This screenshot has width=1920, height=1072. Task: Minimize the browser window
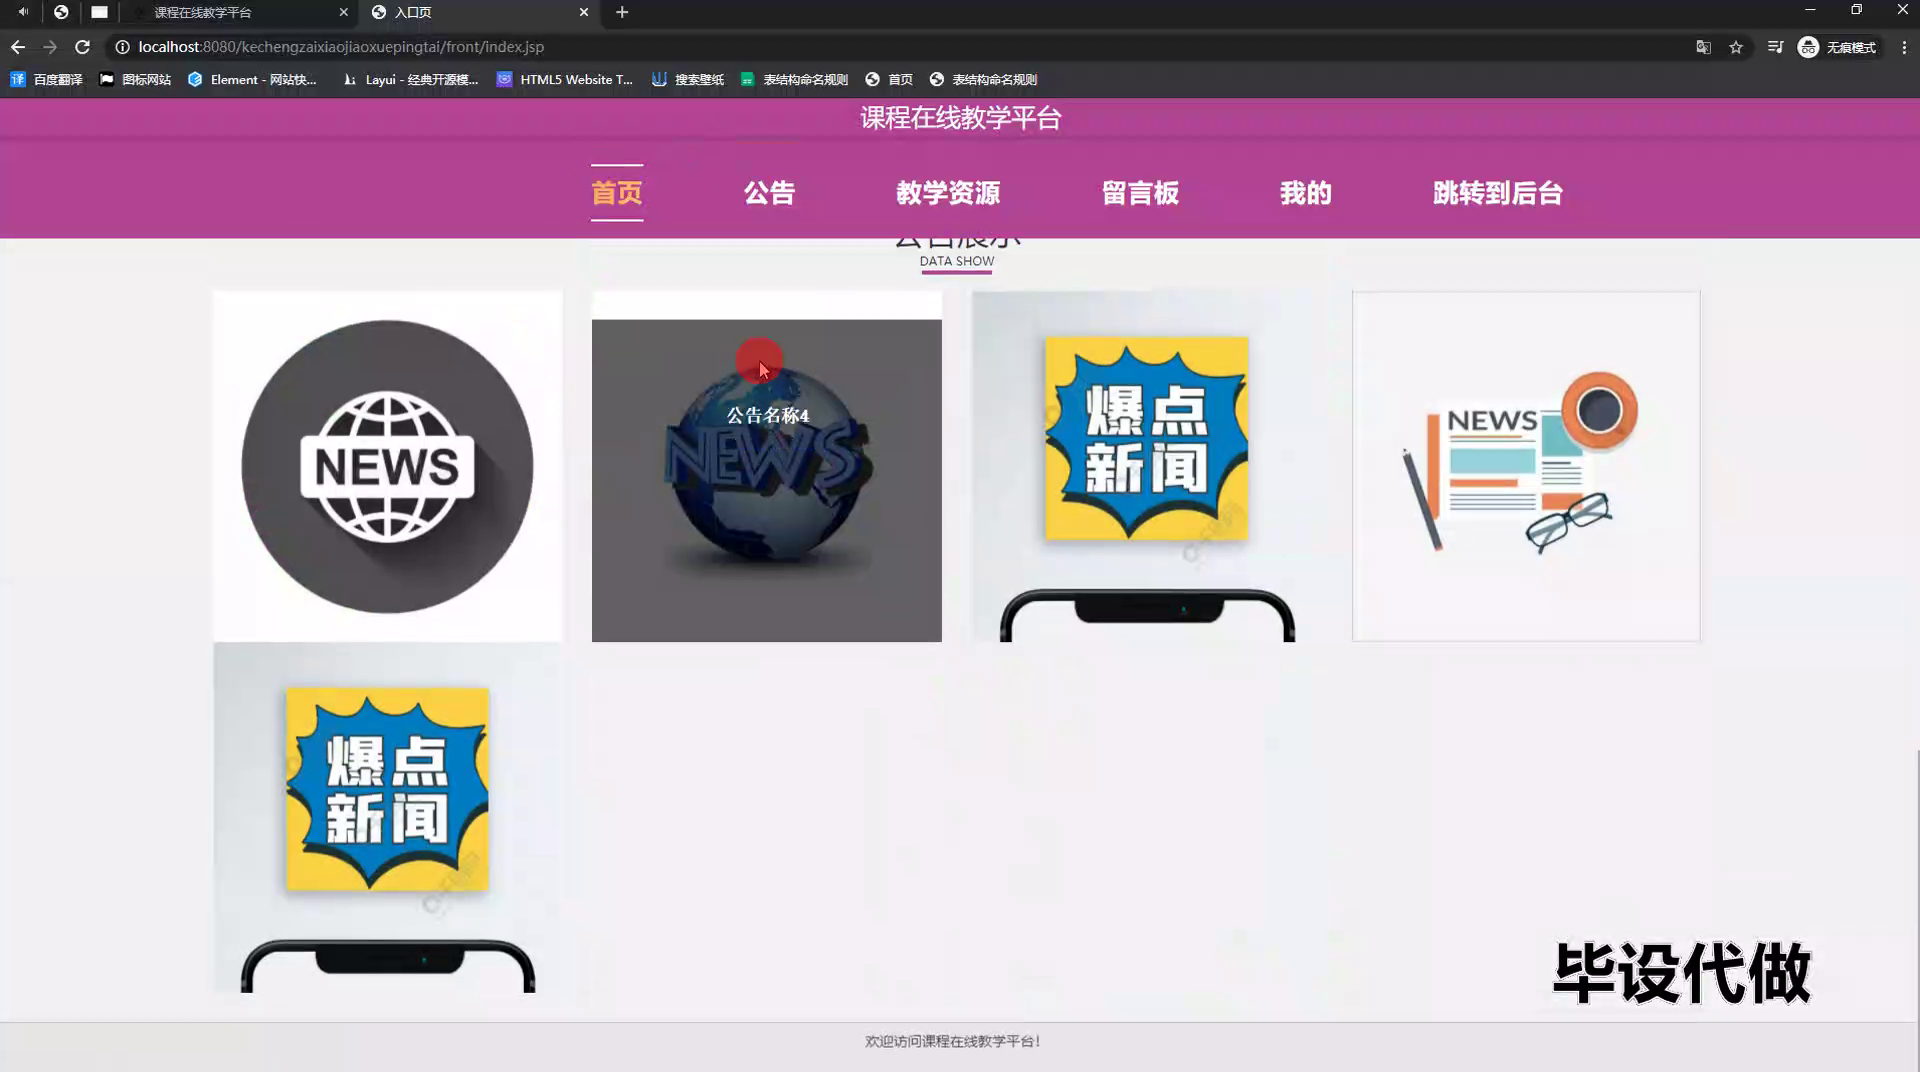coord(1810,10)
